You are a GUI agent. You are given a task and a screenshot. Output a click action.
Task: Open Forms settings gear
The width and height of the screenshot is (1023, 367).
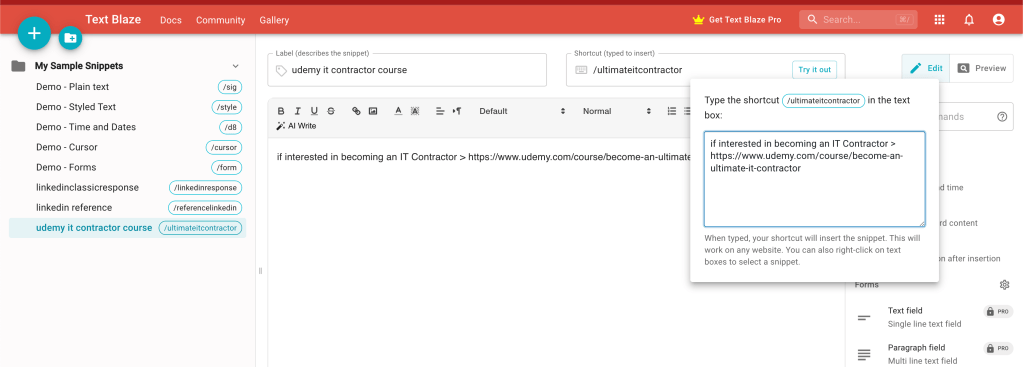(x=1005, y=285)
